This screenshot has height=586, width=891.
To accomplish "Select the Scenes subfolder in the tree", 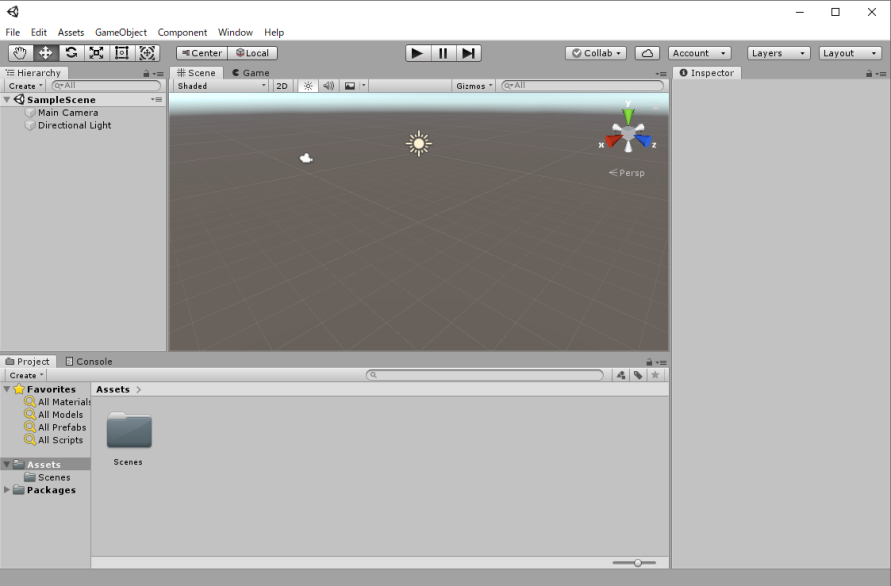I will point(48,477).
